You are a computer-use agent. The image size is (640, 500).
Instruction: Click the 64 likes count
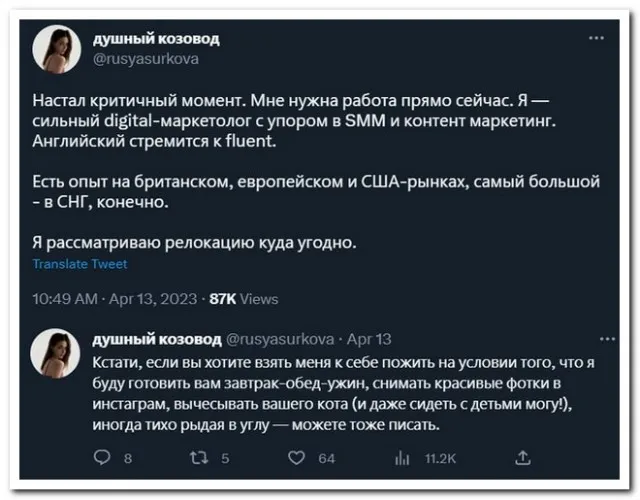pyautogui.click(x=326, y=459)
